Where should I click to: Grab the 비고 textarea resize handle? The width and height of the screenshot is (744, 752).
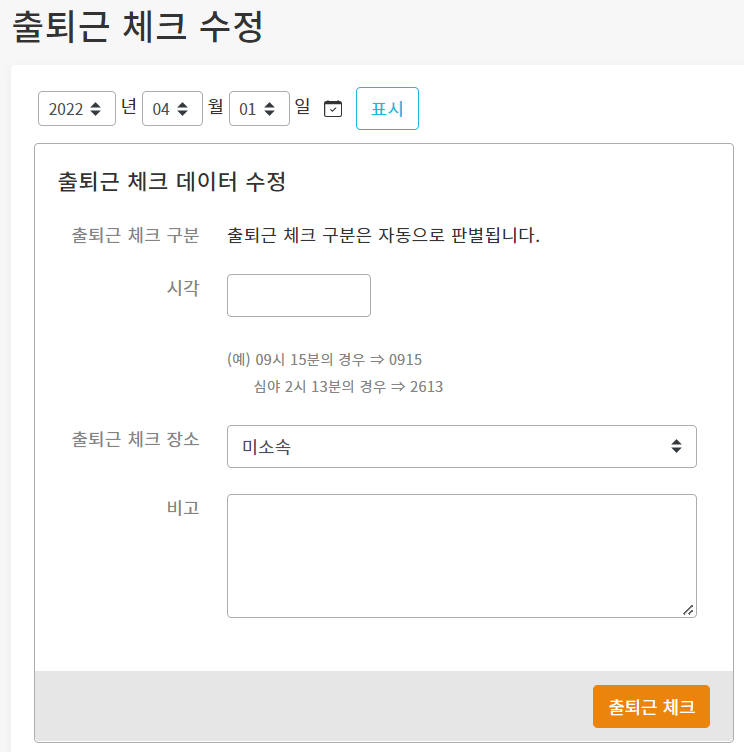688,609
